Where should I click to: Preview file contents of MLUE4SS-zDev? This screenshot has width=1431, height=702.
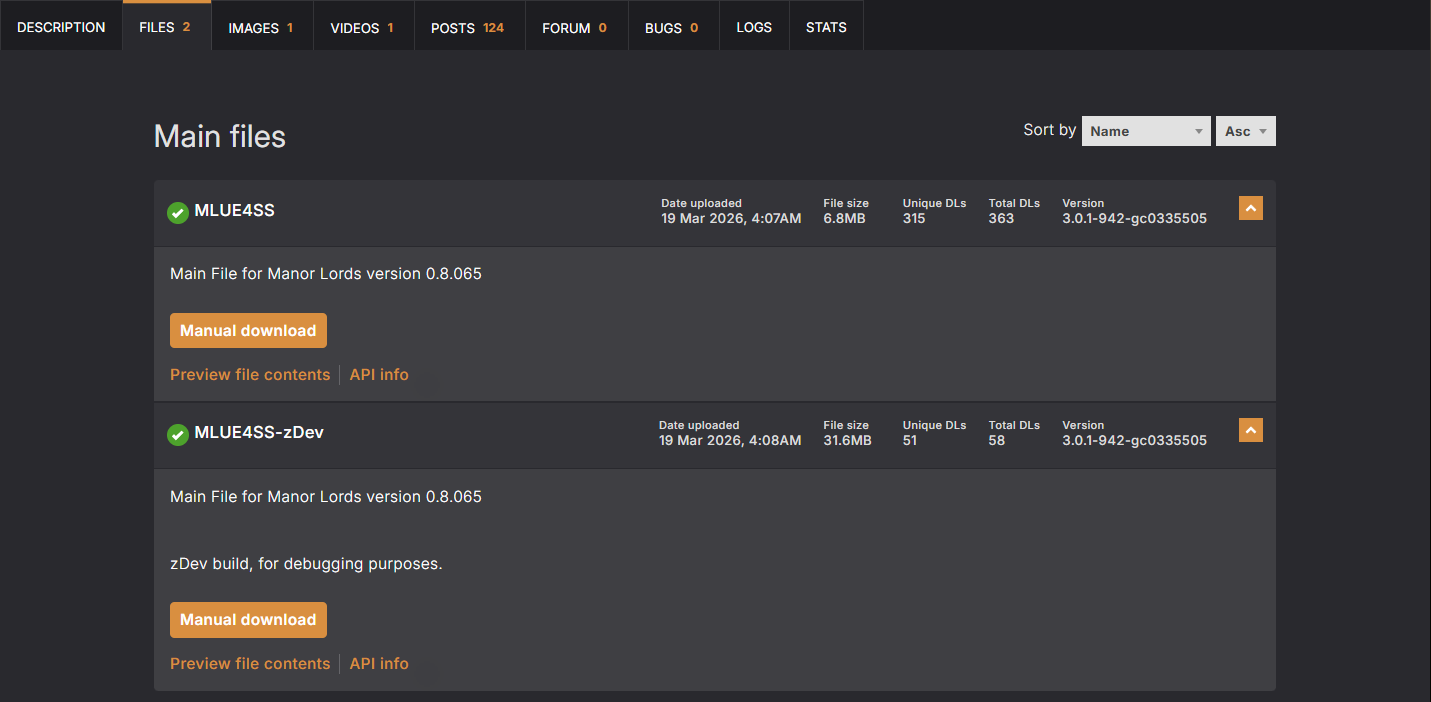click(250, 664)
